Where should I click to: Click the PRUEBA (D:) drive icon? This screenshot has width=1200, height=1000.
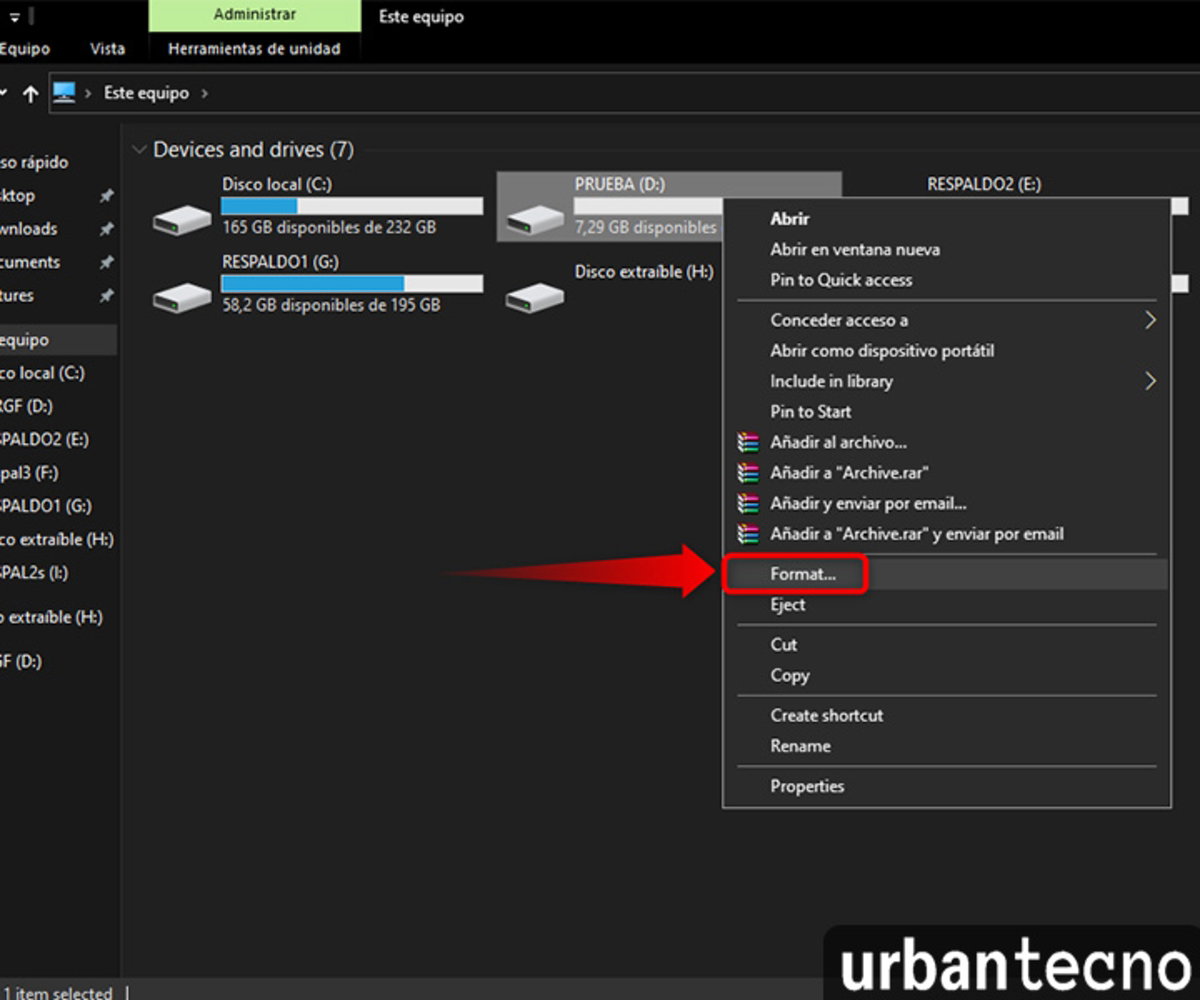tap(534, 218)
